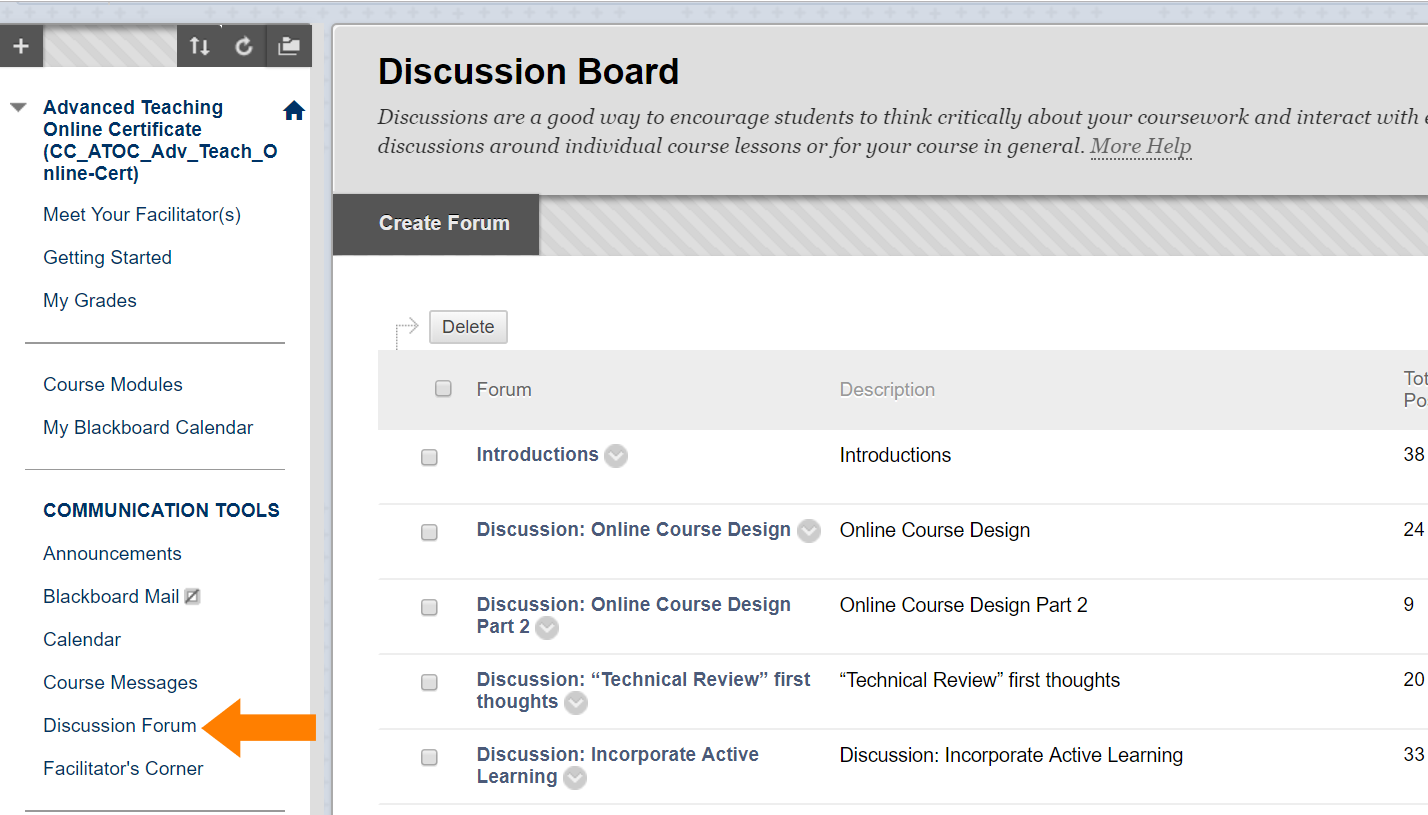1428x815 pixels.
Task: Open Discussion: Technical Review first thoughts forum
Action: pos(644,690)
